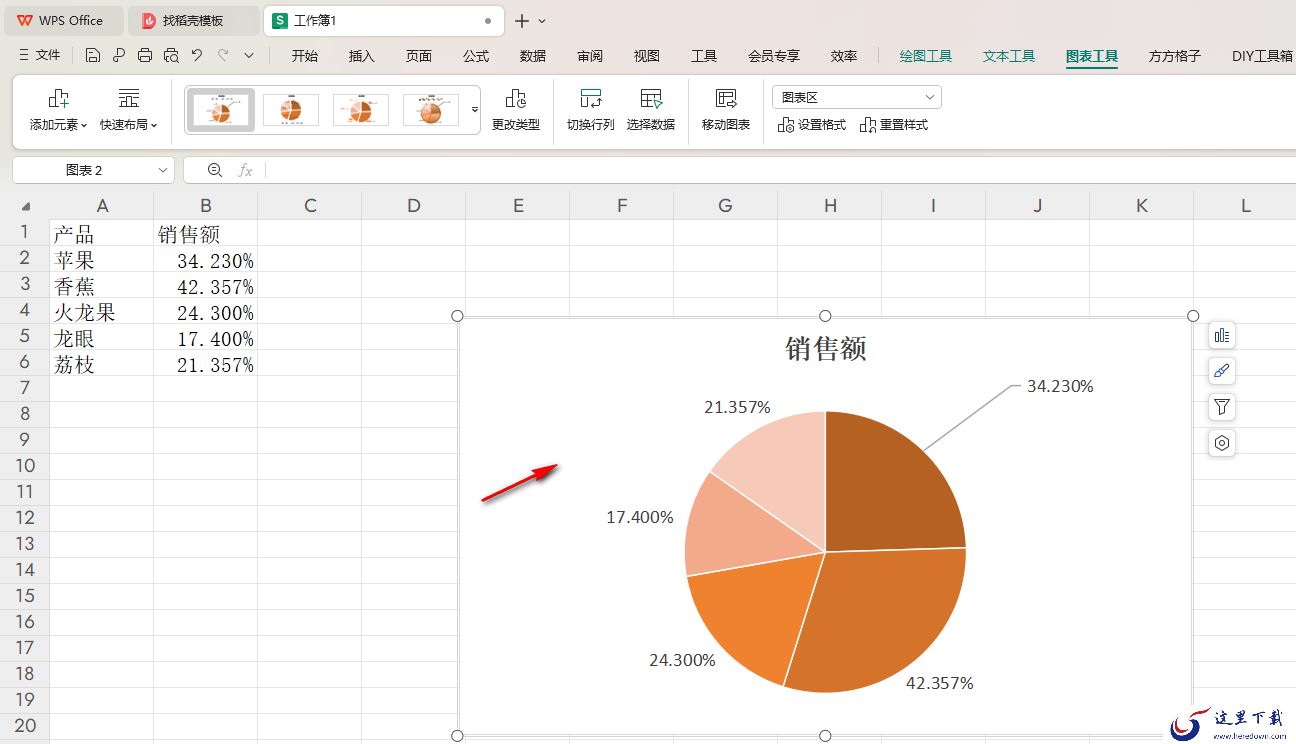The image size is (1296, 744).
Task: Click the print preview icon
Action: [x=171, y=56]
